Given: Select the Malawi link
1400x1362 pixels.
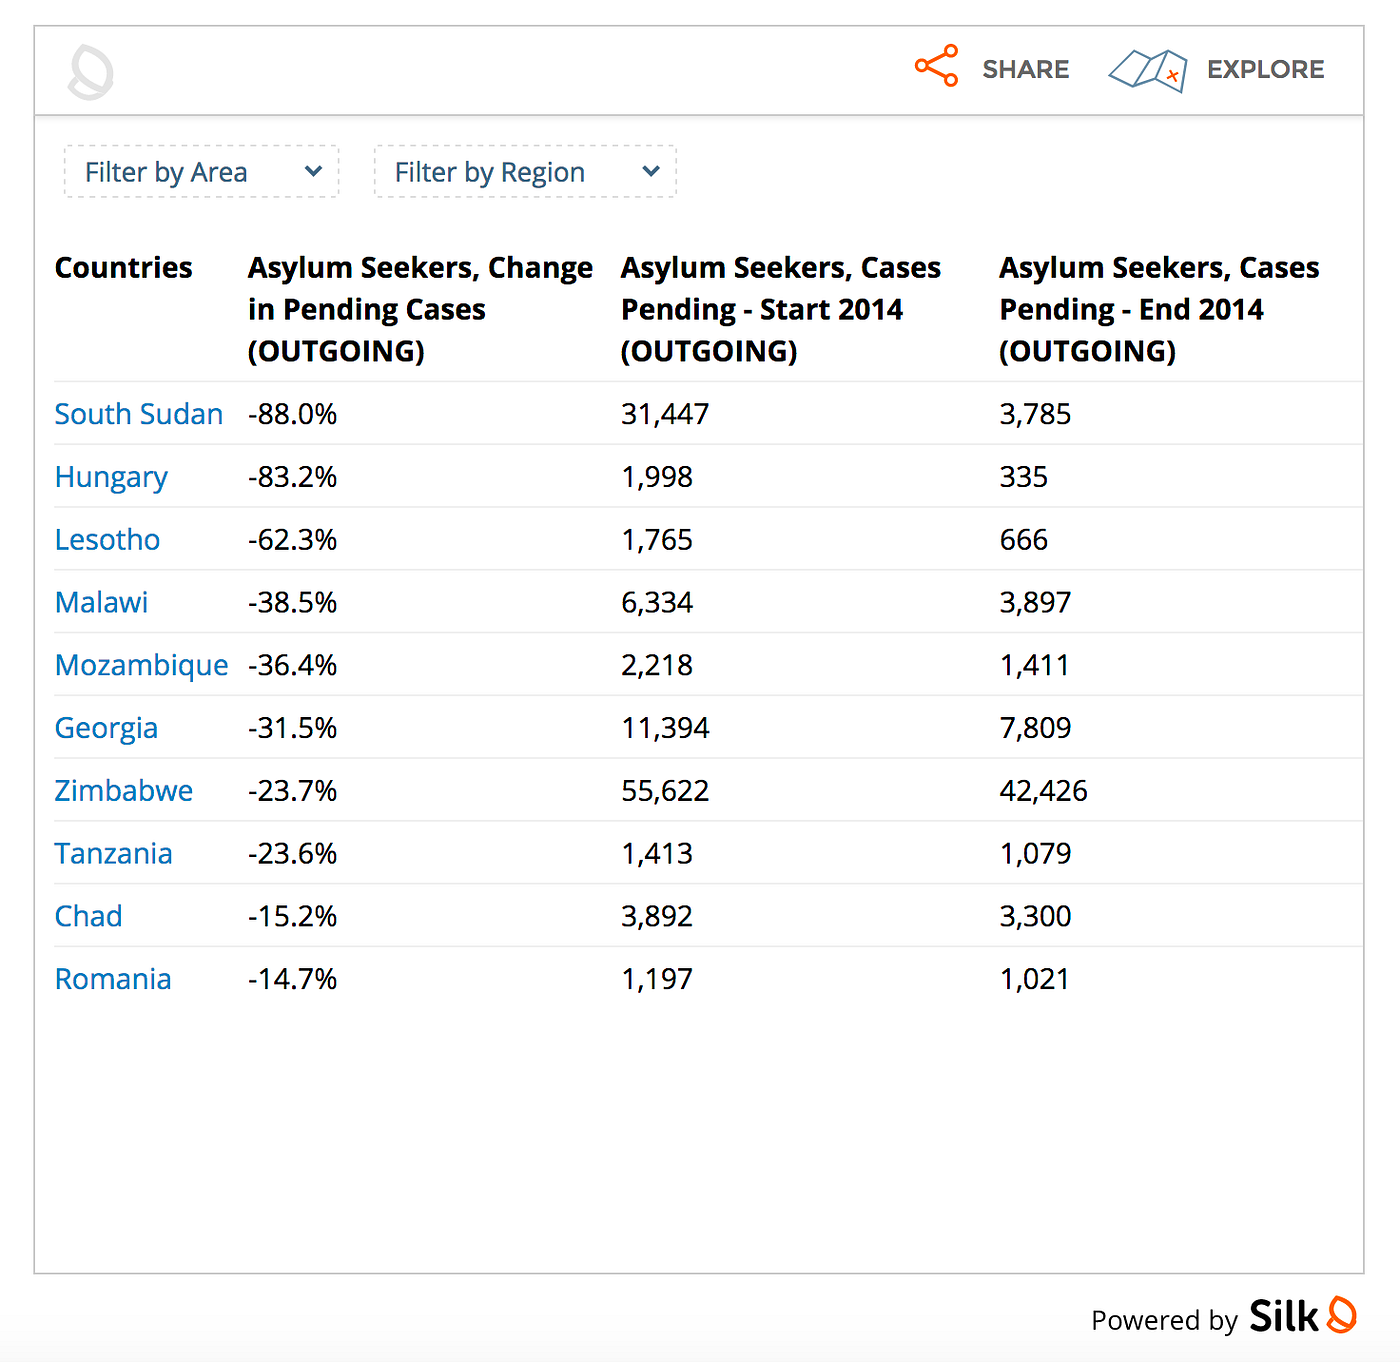Looking at the screenshot, I should click(101, 603).
